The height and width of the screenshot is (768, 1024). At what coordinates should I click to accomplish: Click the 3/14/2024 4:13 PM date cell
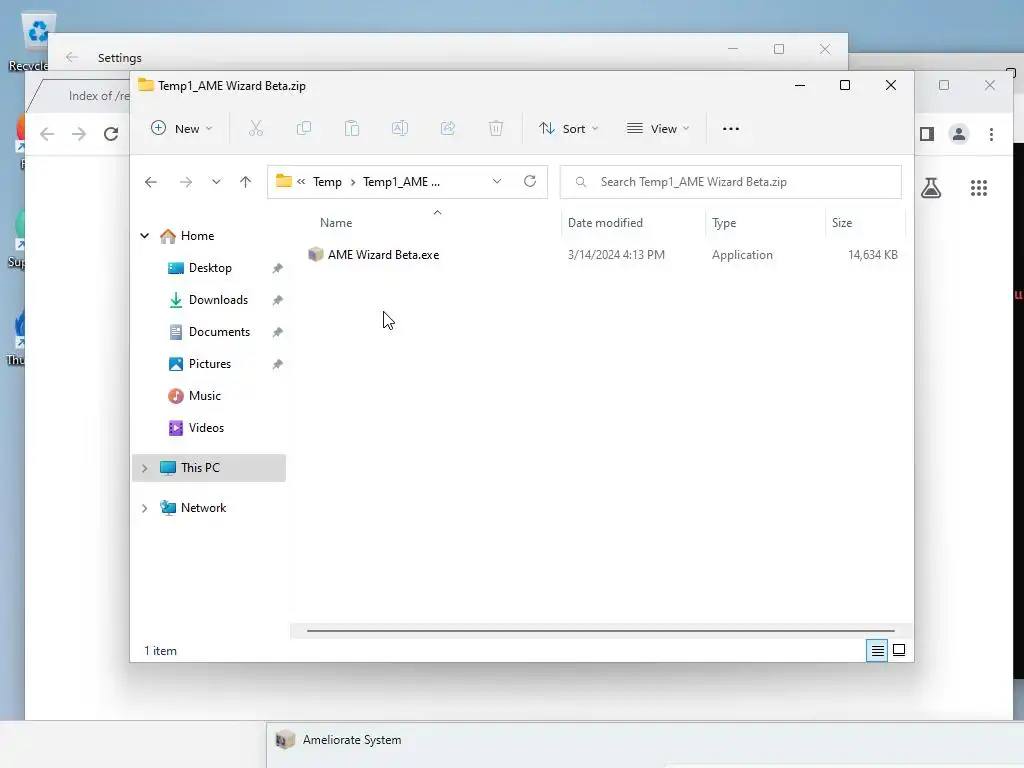pos(616,255)
